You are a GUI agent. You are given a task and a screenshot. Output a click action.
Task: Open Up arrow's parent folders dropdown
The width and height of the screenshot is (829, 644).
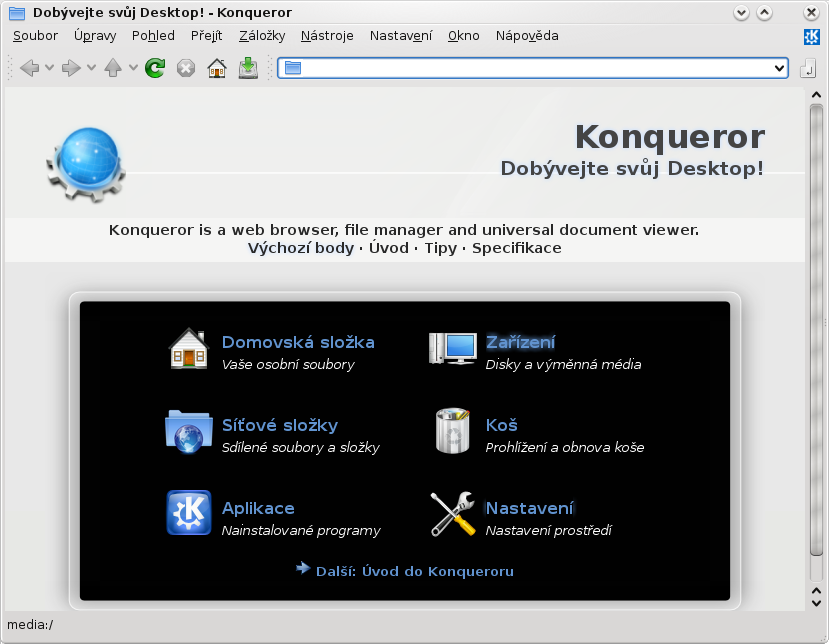(133, 68)
